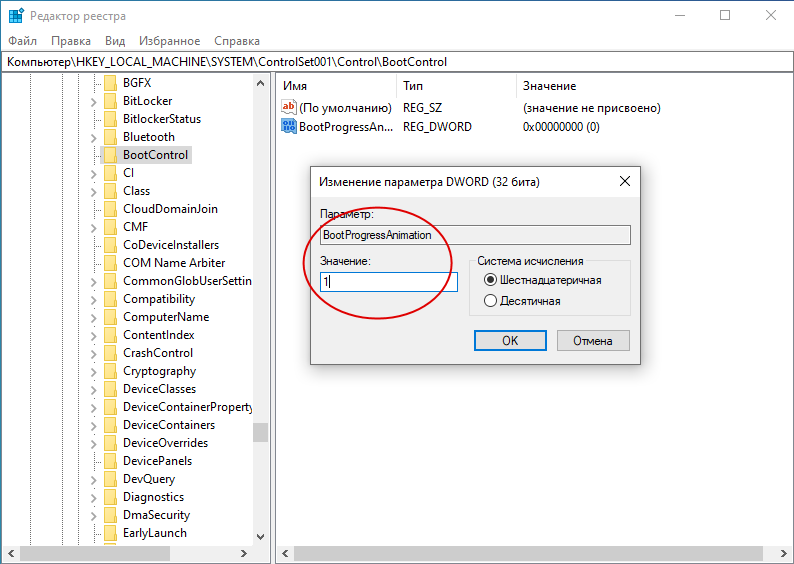Click the Тип column header
Screen dimensions: 794x564
456,86
